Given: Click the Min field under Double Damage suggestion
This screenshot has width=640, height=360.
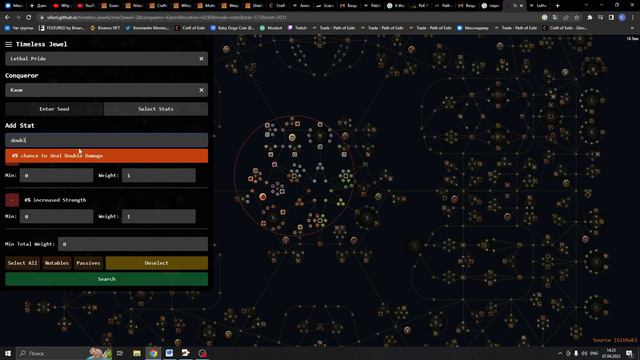Looking at the screenshot, I should [x=56, y=176].
